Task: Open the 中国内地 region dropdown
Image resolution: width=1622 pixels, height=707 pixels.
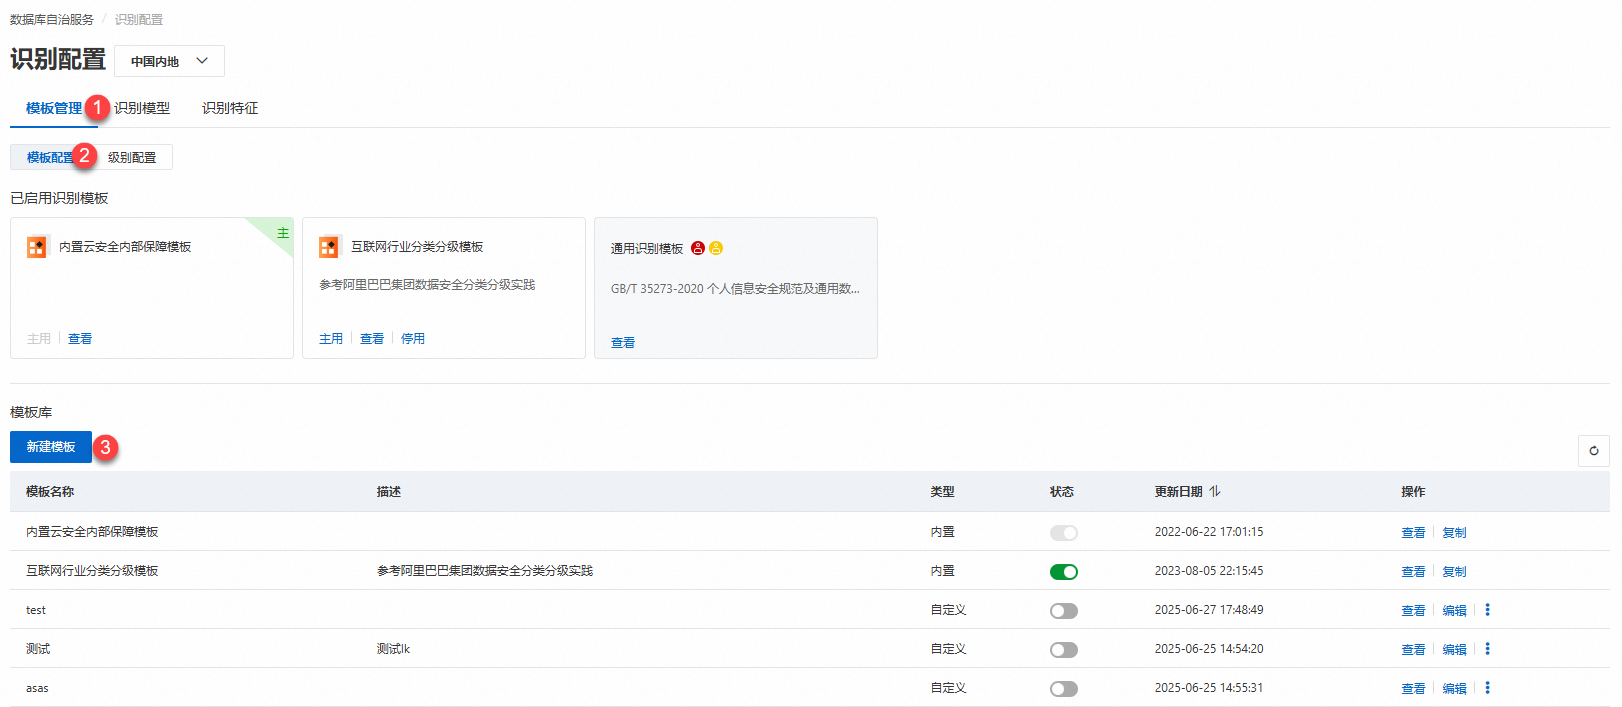Action: [x=169, y=61]
